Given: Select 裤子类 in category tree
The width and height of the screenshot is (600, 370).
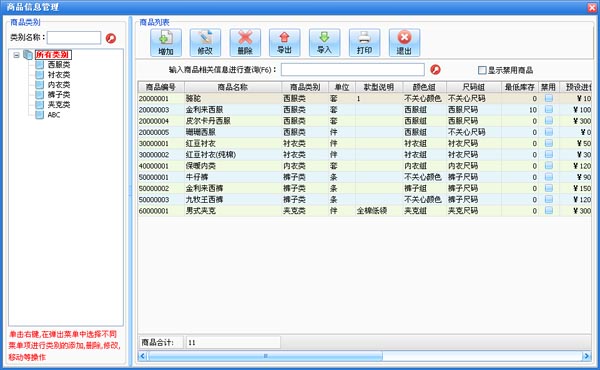Looking at the screenshot, I should pos(59,95).
